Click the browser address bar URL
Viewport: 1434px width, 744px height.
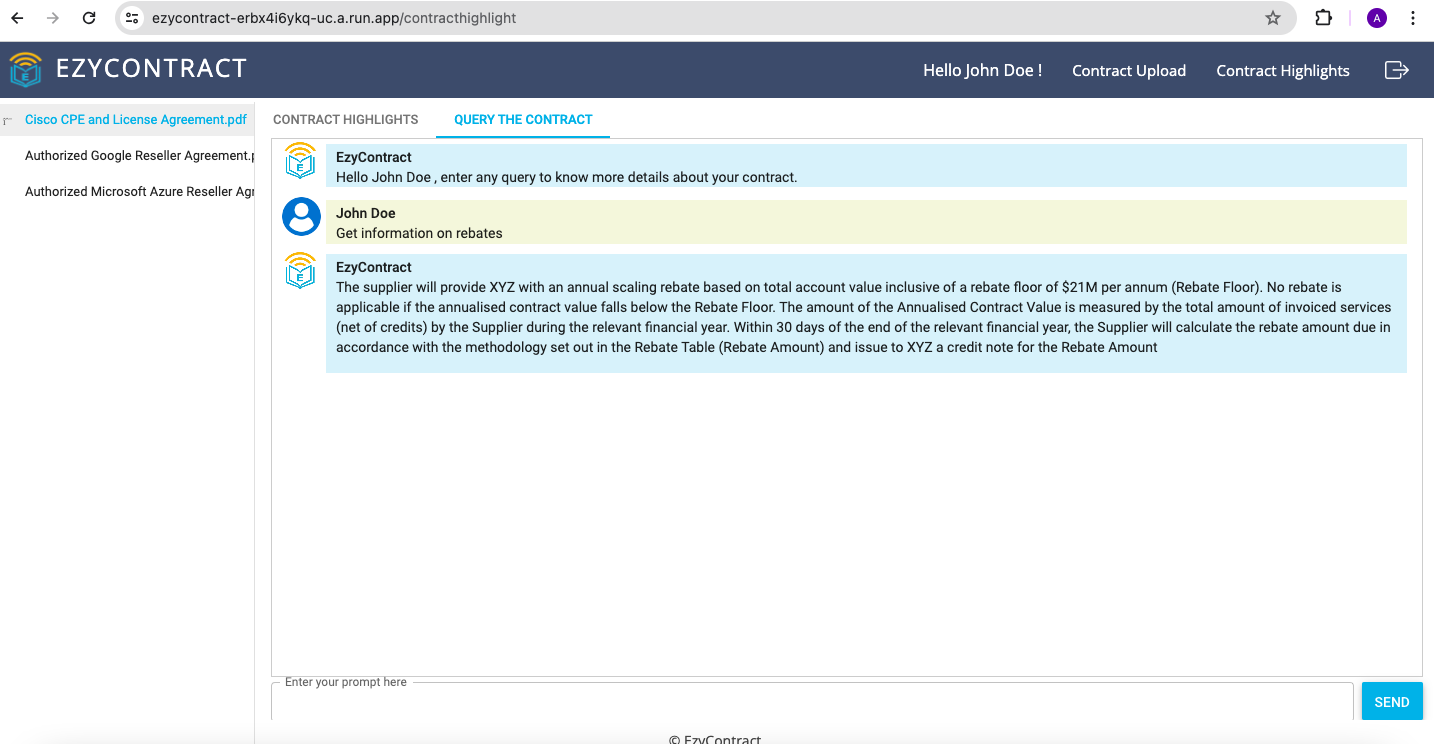(x=334, y=18)
